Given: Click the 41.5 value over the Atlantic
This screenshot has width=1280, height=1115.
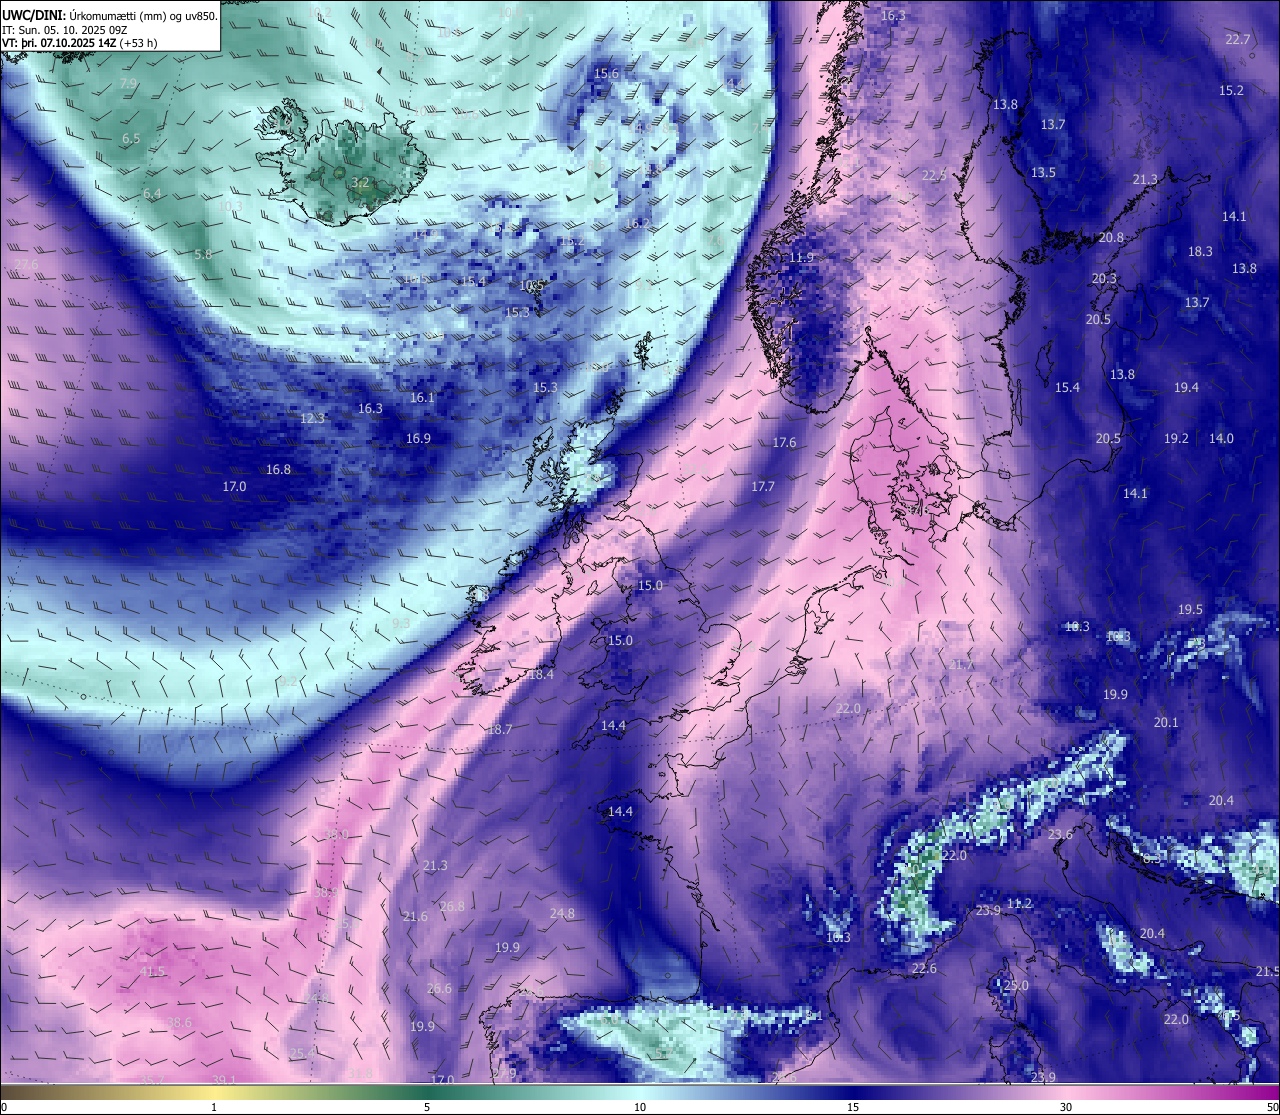Looking at the screenshot, I should [152, 971].
